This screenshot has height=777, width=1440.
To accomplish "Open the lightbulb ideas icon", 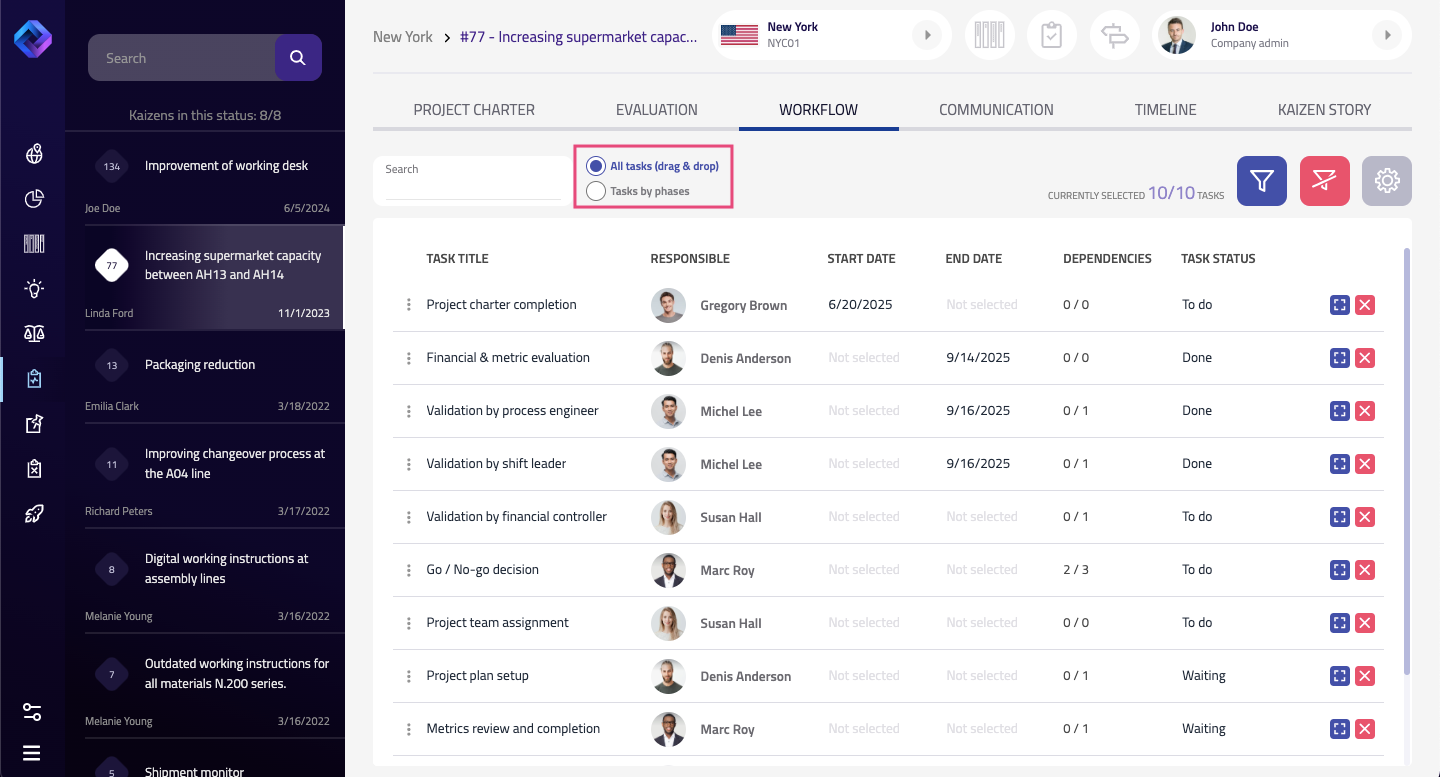I will point(34,289).
